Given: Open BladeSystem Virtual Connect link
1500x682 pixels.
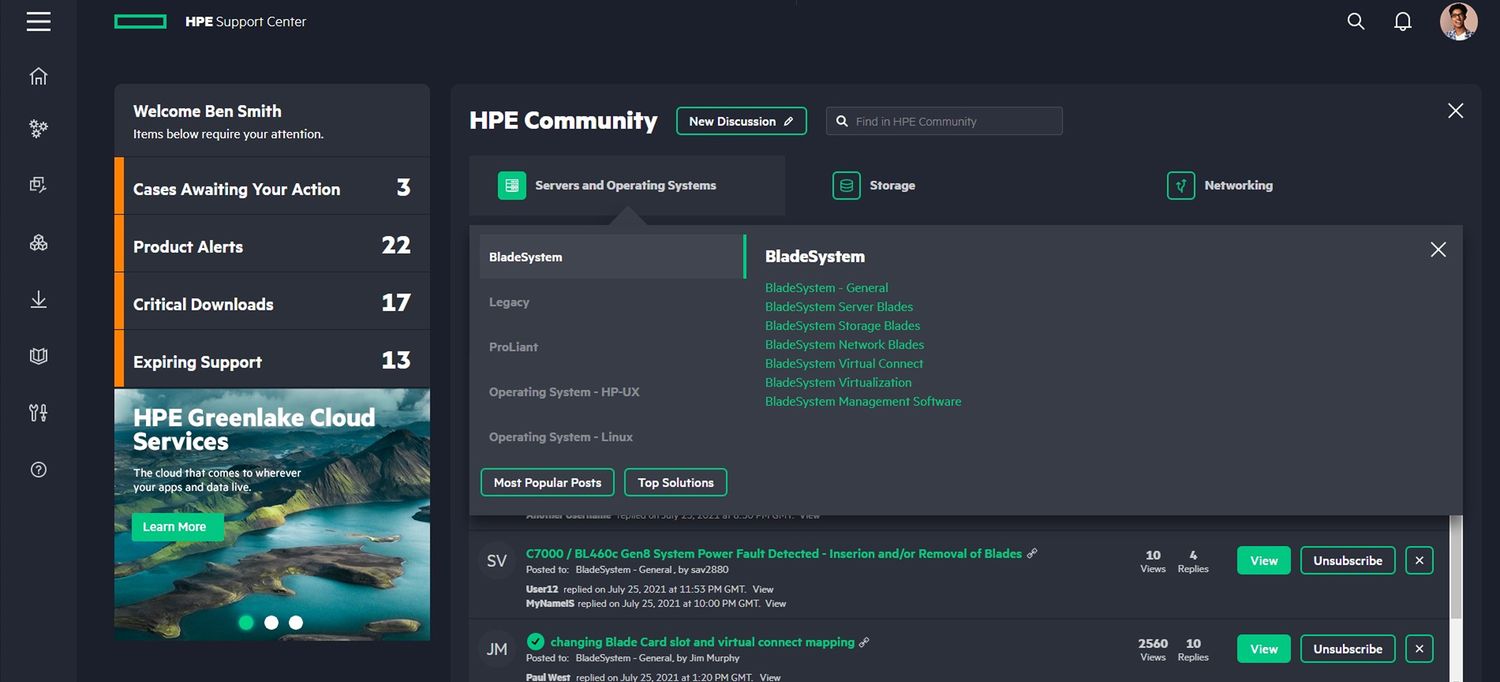Looking at the screenshot, I should 844,363.
